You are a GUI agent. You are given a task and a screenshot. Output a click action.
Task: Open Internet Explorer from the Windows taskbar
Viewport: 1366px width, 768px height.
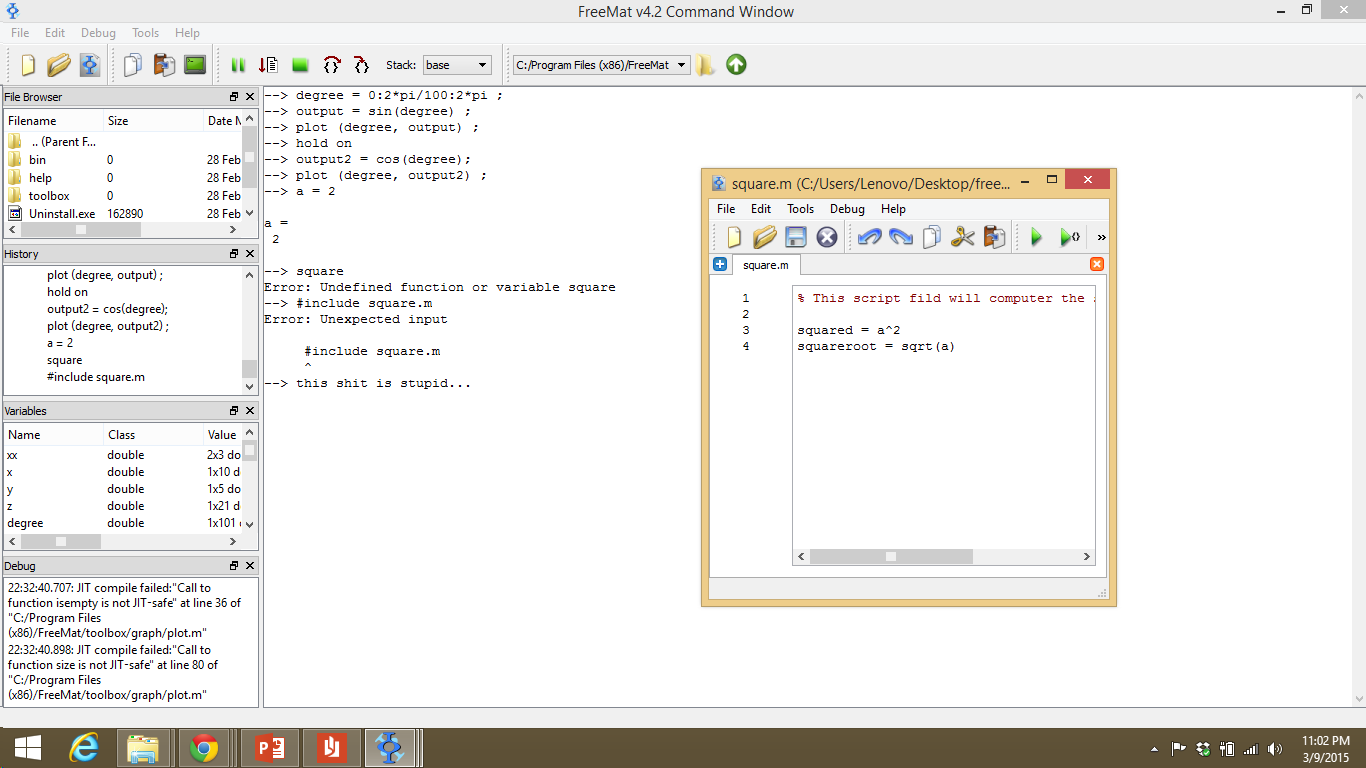point(85,747)
